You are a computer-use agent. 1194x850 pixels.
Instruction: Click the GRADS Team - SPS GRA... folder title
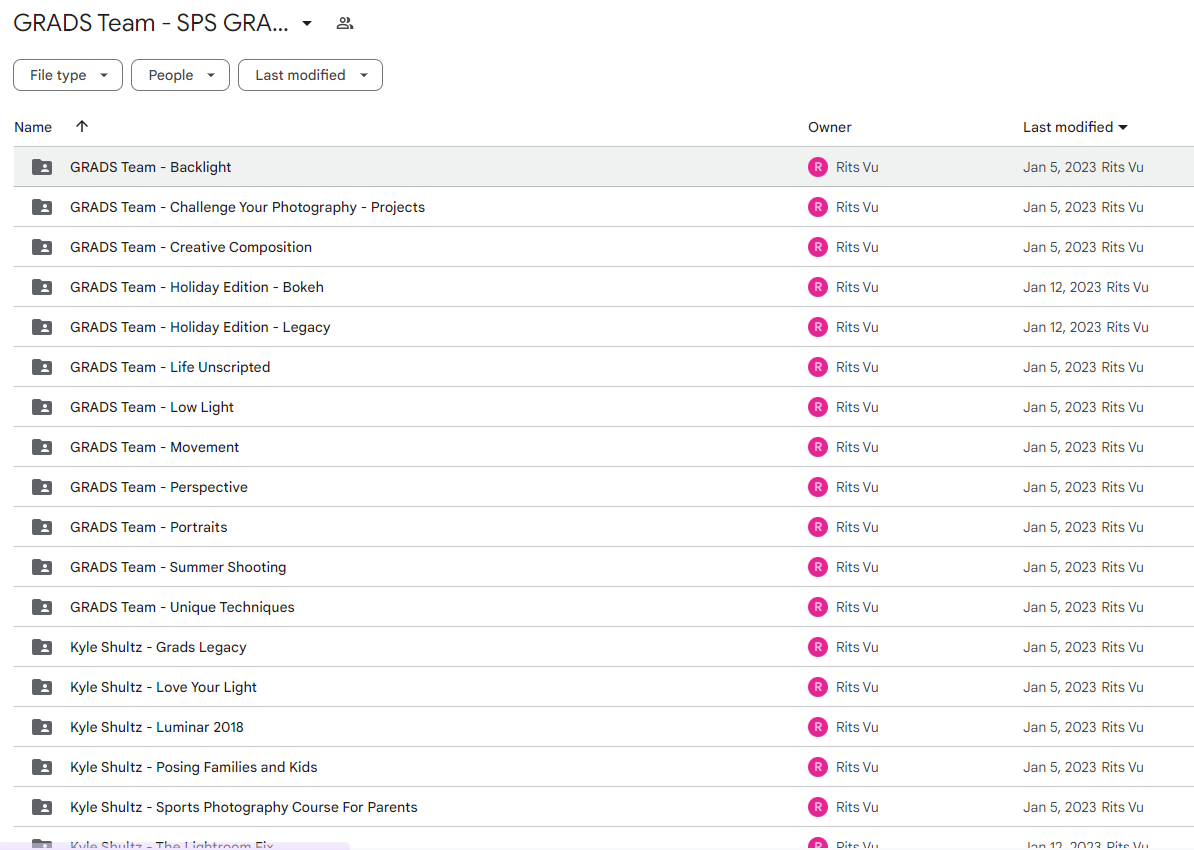[x=151, y=23]
